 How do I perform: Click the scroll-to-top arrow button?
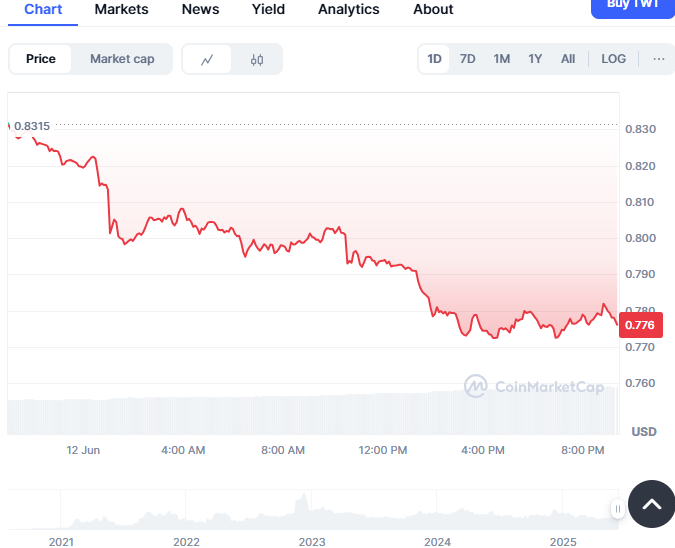coord(651,504)
